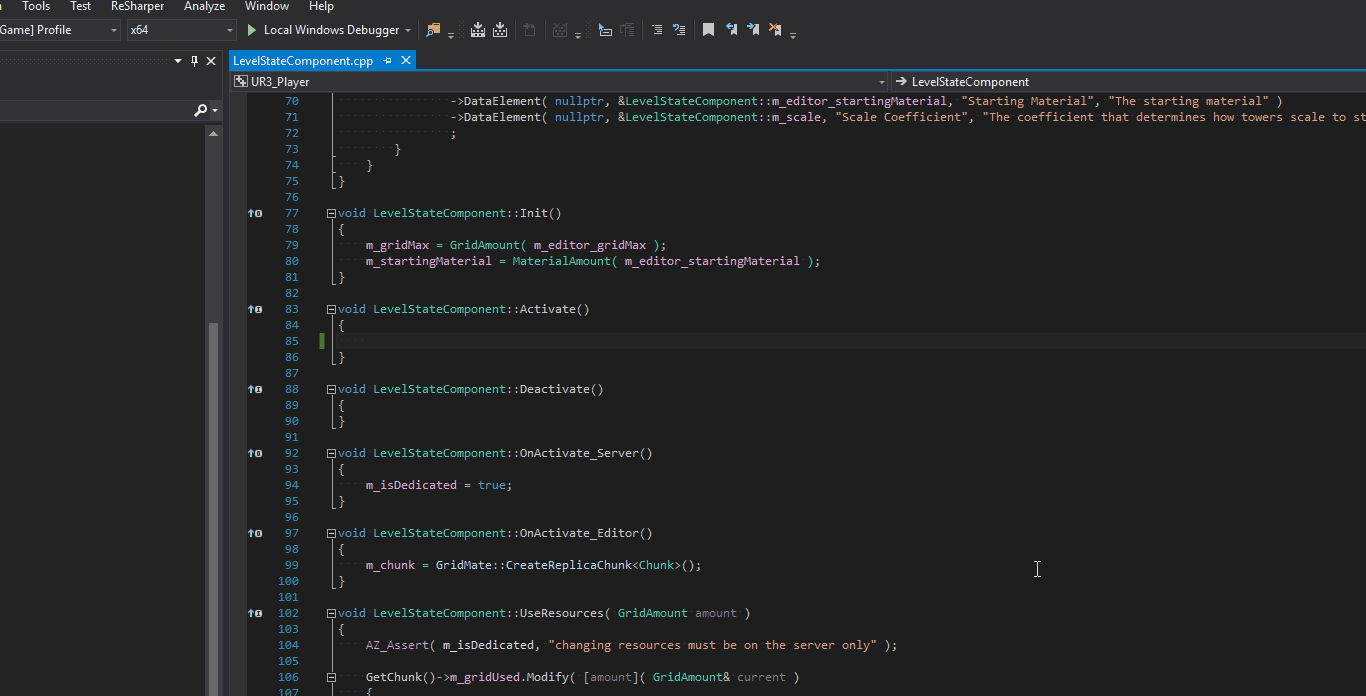The width and height of the screenshot is (1366, 696).
Task: Open toolbar options arrow after bookmark icons
Action: pos(793,34)
